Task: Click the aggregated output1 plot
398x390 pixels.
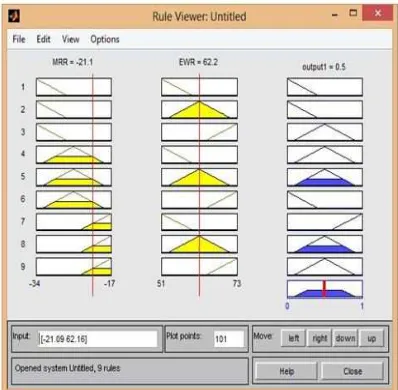Action: pyautogui.click(x=325, y=289)
